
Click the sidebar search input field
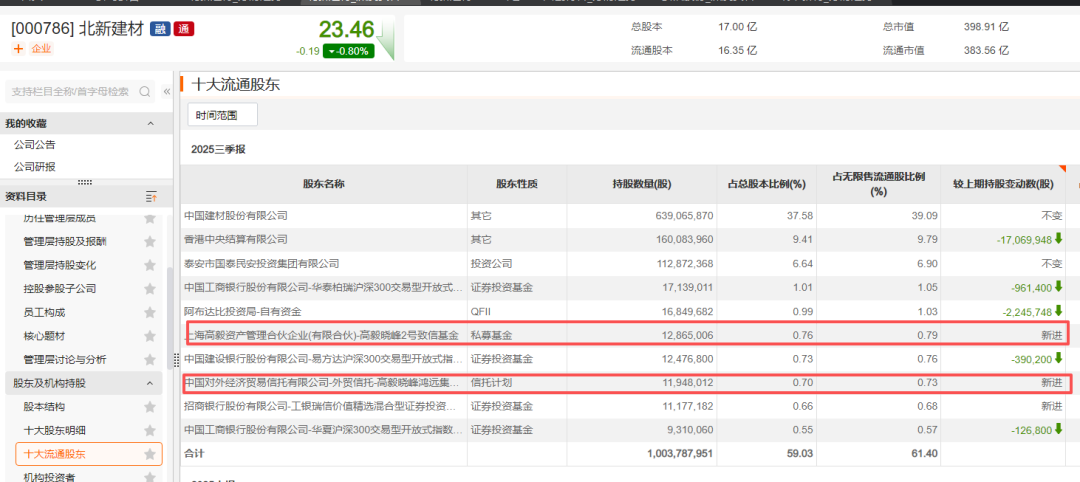(70, 92)
